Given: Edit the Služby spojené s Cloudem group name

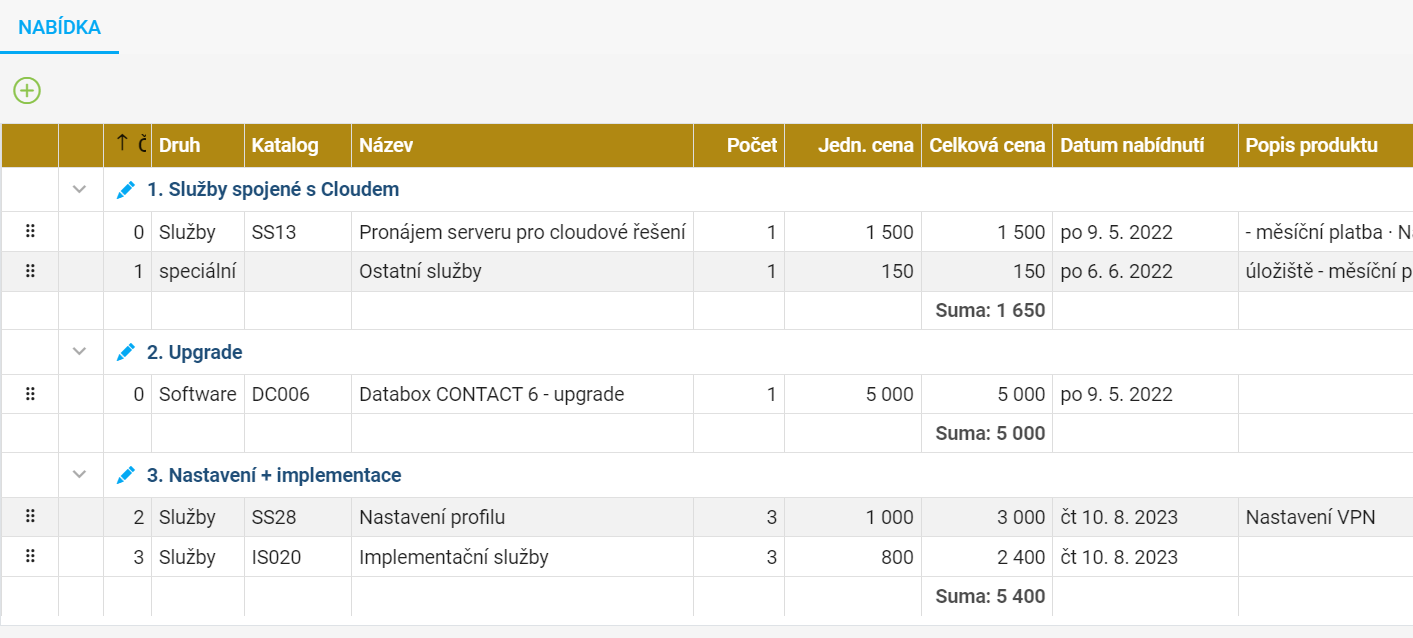Looking at the screenshot, I should pyautogui.click(x=125, y=188).
